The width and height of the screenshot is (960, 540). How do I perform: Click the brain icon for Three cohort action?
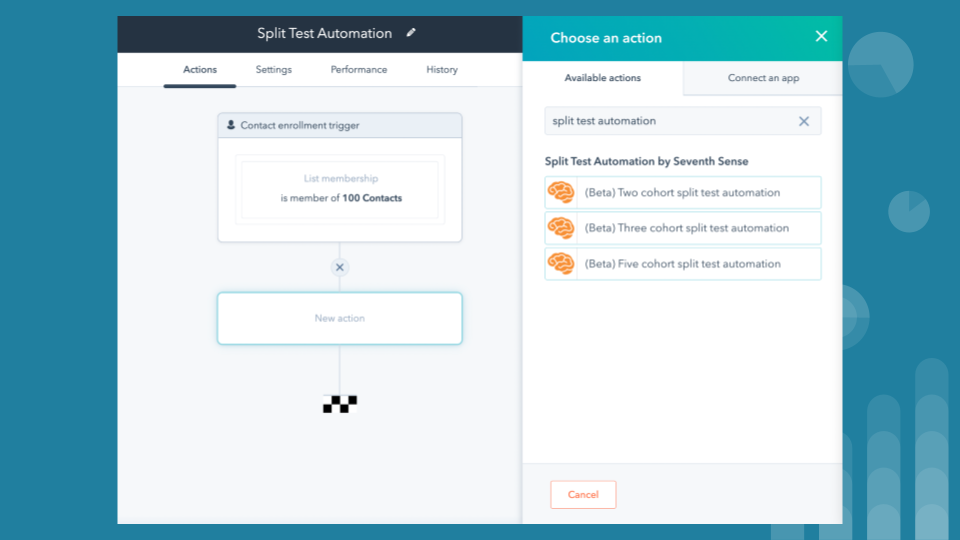pyautogui.click(x=561, y=228)
